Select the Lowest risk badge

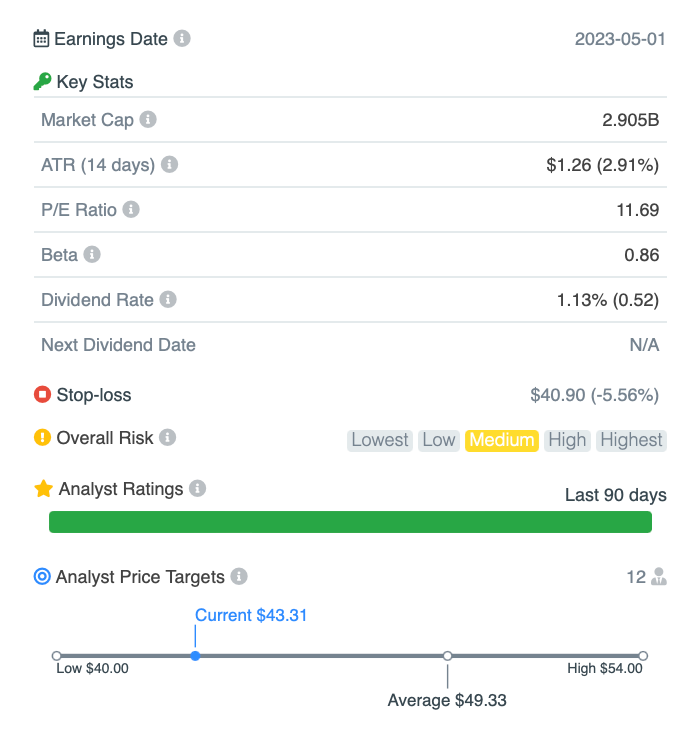[x=380, y=441]
